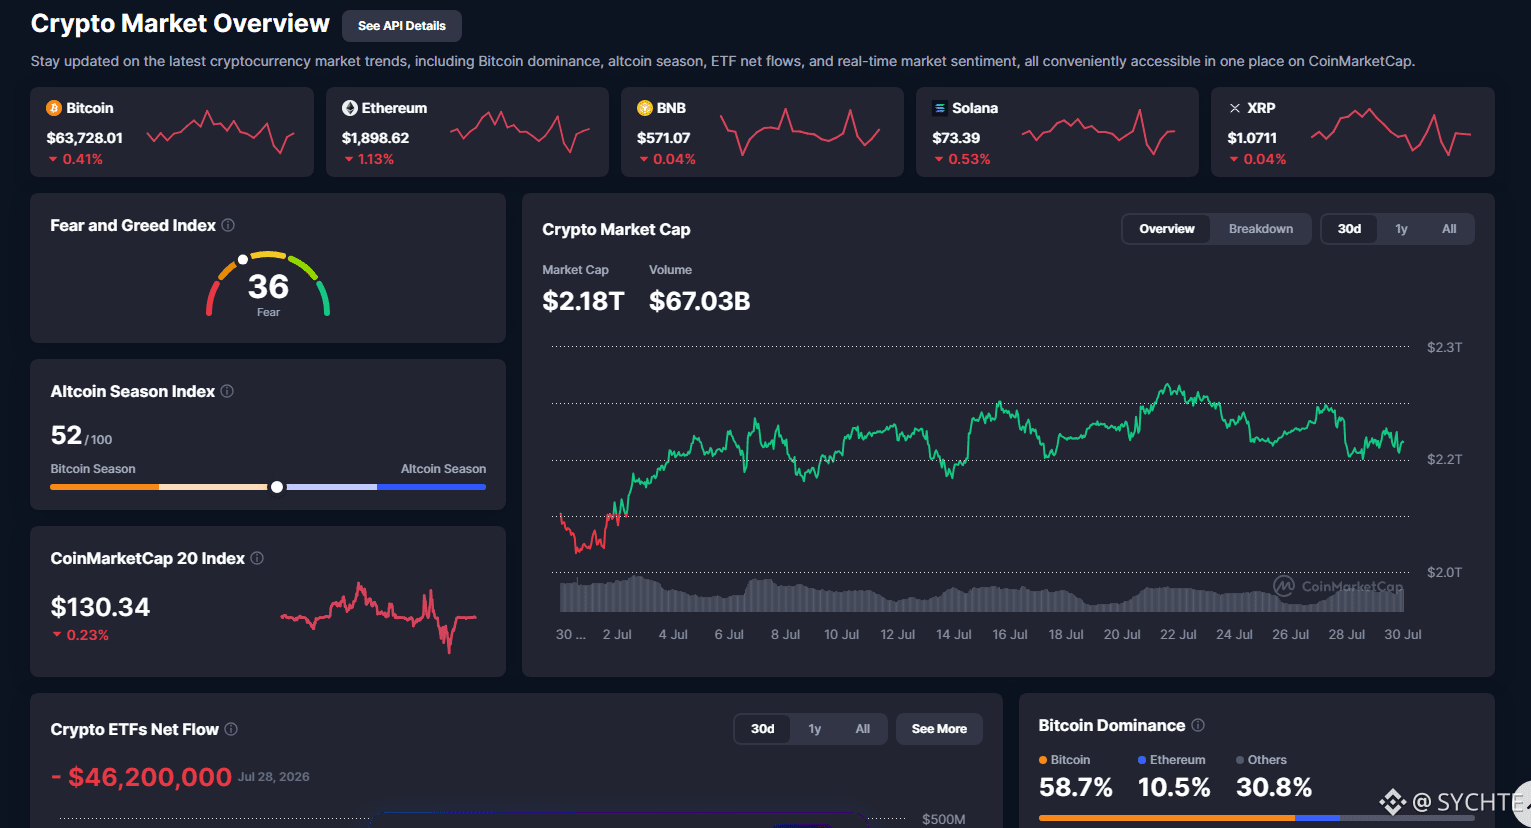Select 30d range for market cap chart
This screenshot has height=828, width=1531.
point(1349,229)
